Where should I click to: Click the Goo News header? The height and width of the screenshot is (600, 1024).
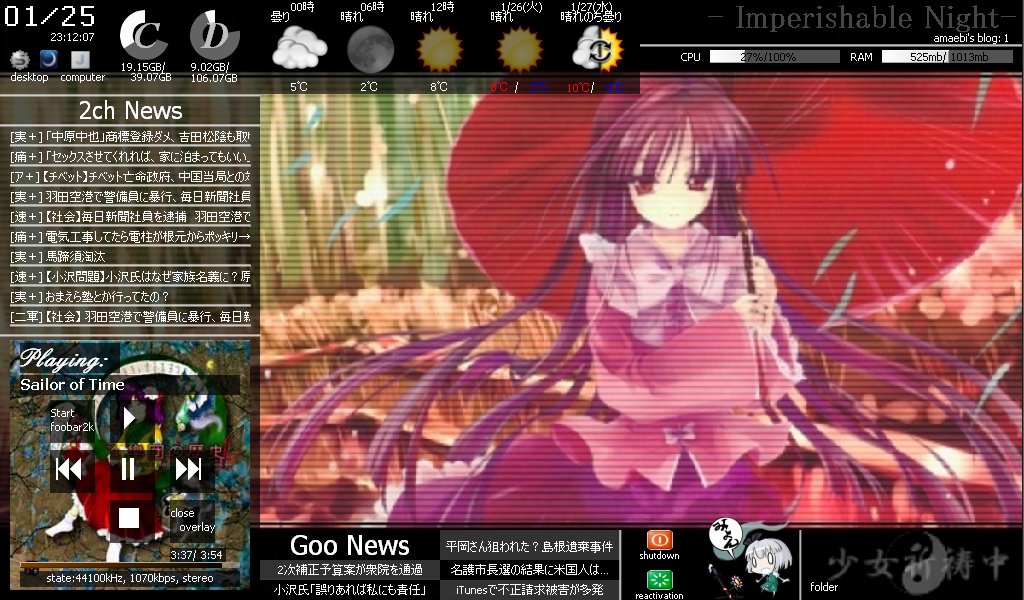click(349, 545)
